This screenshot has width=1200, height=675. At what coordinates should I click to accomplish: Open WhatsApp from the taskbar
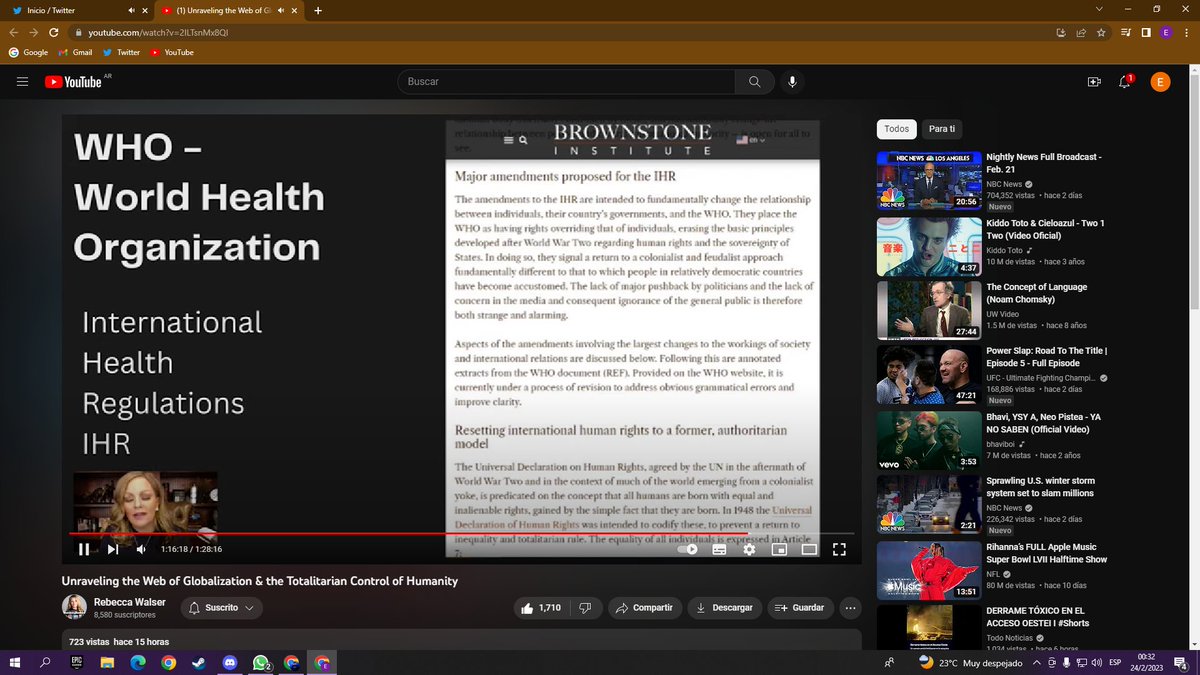[x=261, y=662]
